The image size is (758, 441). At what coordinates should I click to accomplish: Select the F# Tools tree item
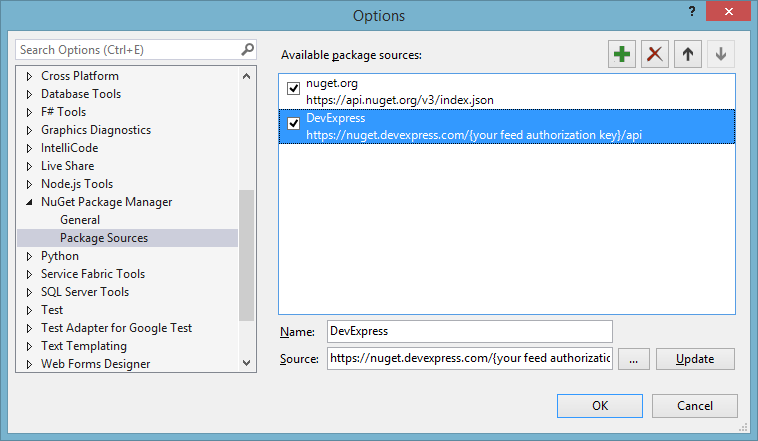click(63, 112)
